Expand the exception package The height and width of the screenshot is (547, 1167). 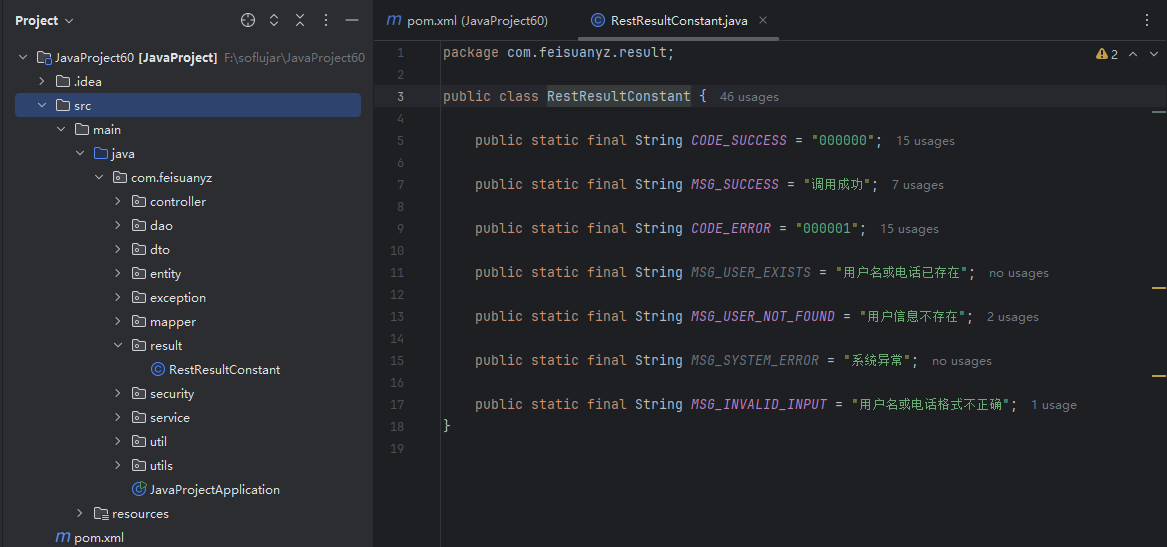pyautogui.click(x=118, y=298)
